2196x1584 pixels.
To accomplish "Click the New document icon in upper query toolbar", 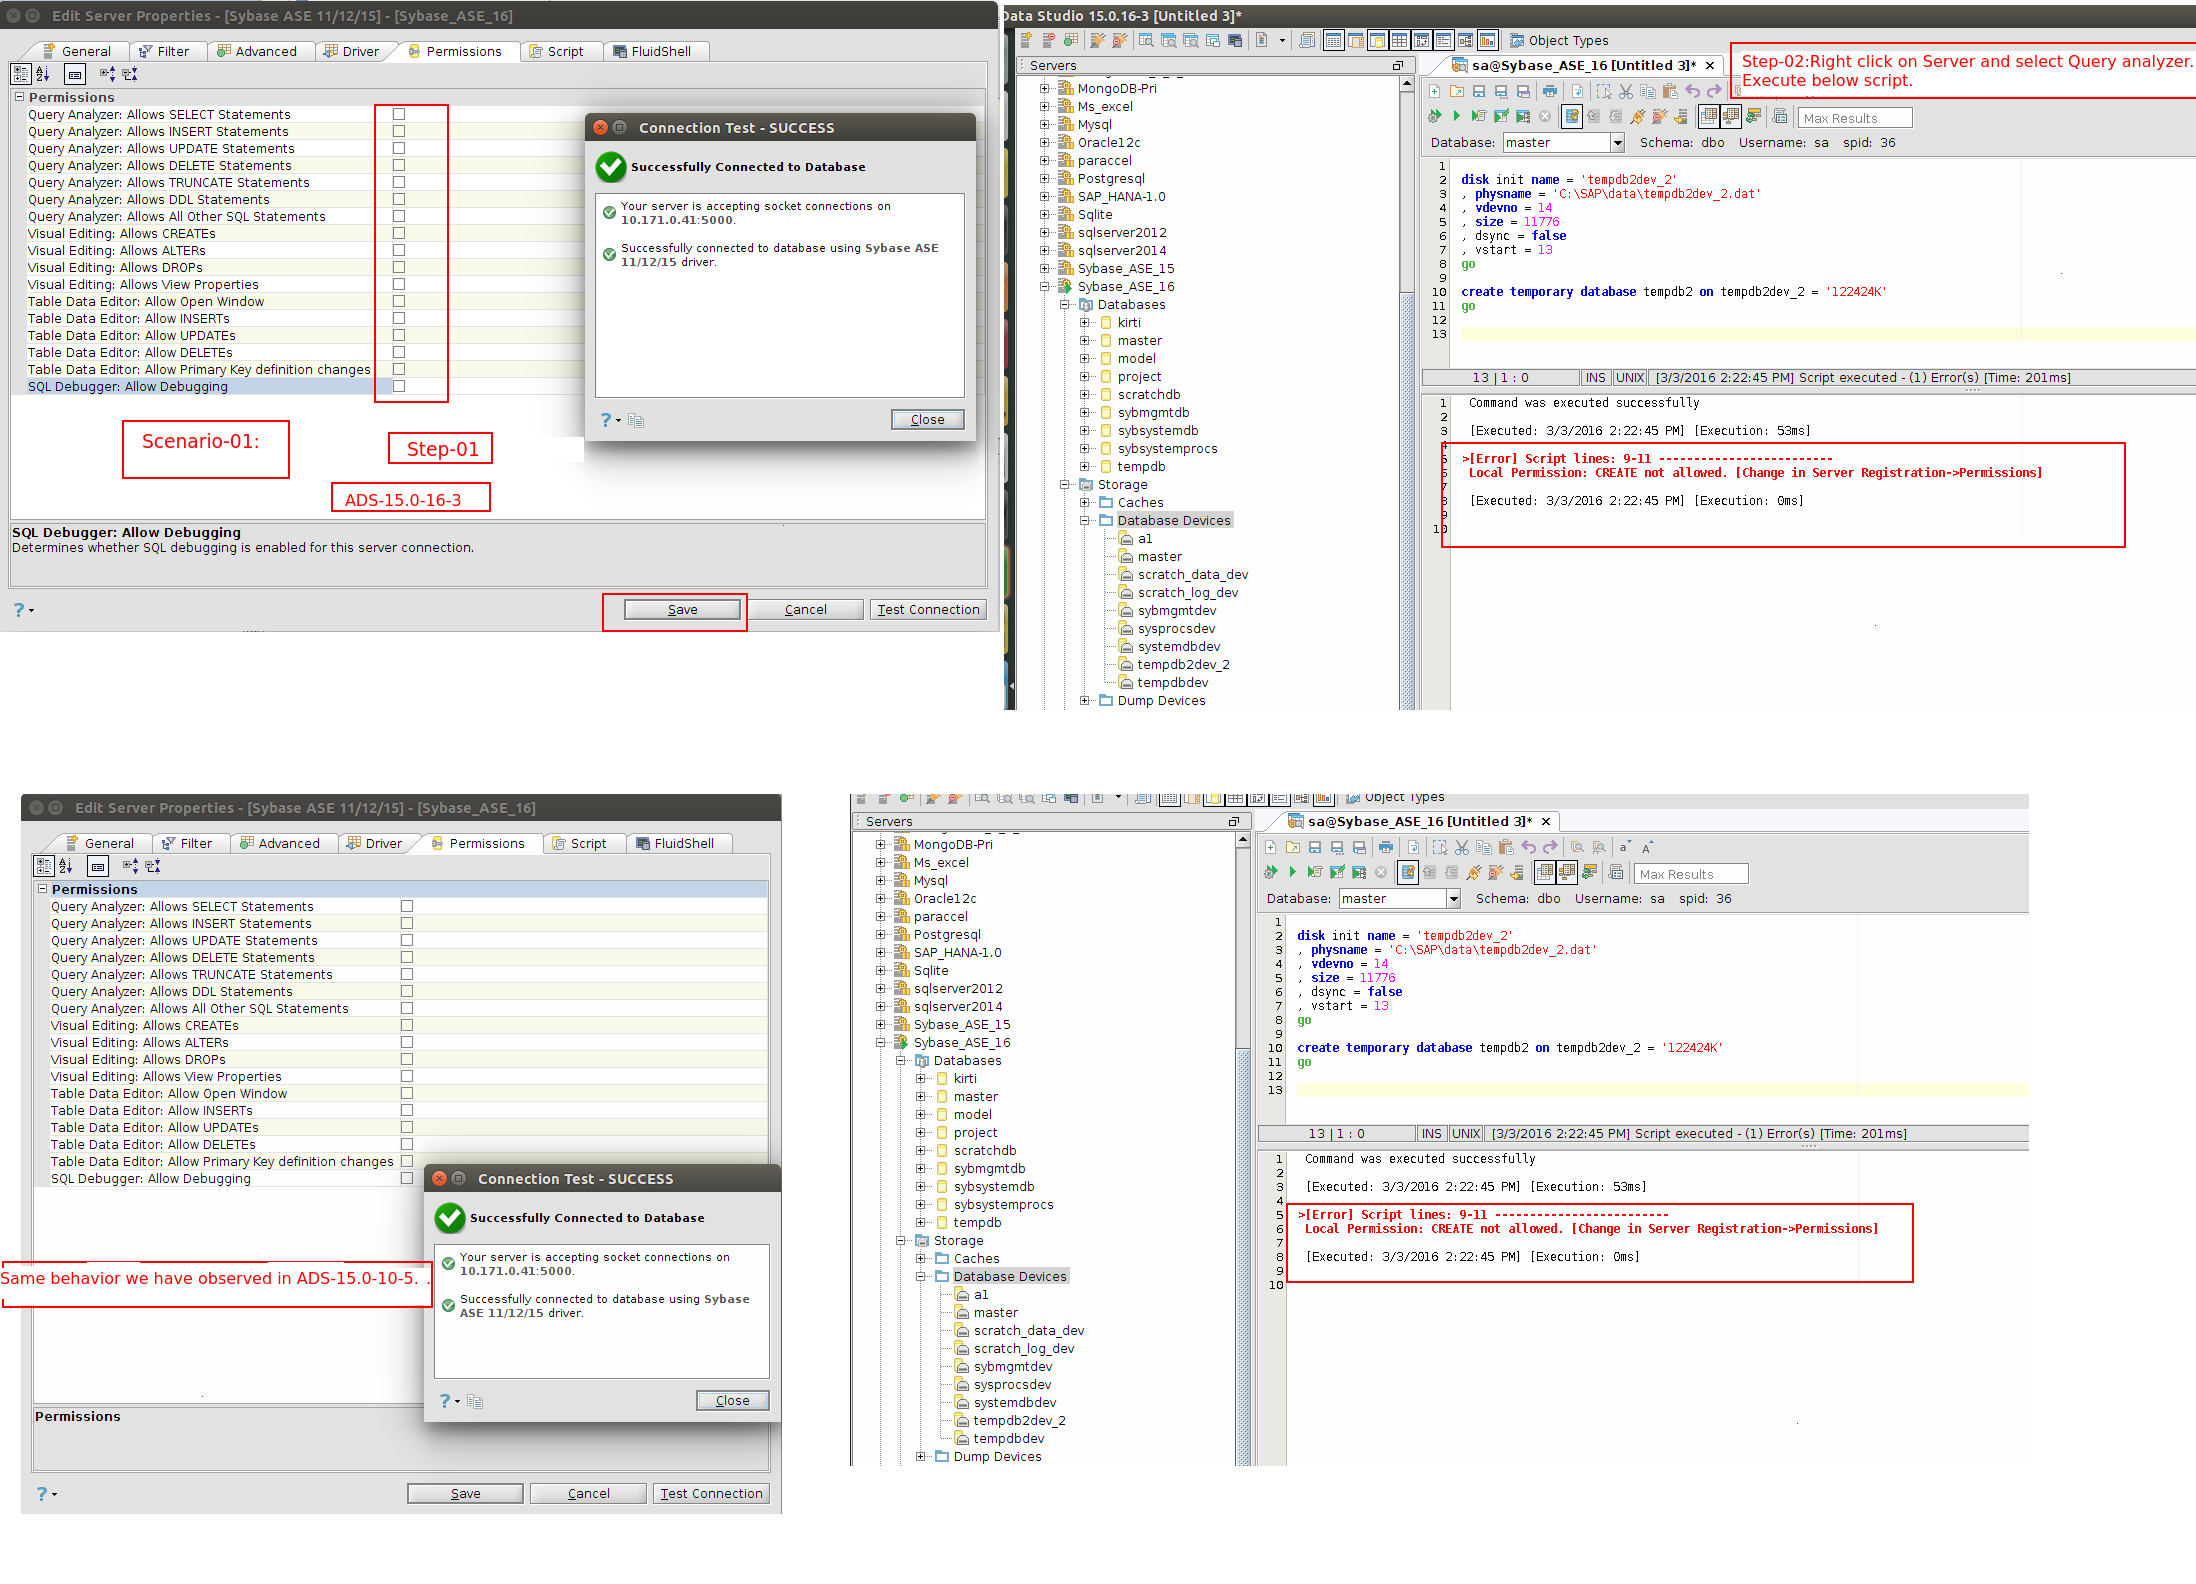I will pyautogui.click(x=1435, y=91).
